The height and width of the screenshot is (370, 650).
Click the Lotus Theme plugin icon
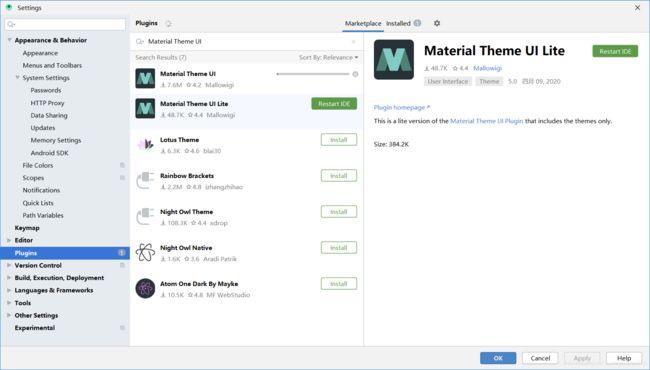click(145, 144)
